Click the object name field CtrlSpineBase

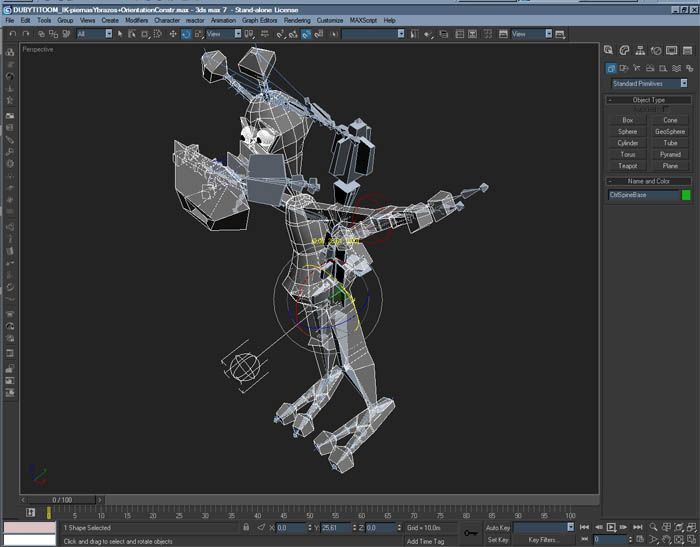point(643,195)
